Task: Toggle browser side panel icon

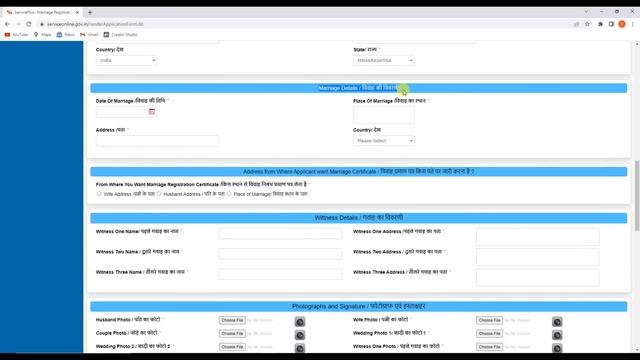Action: (x=611, y=24)
